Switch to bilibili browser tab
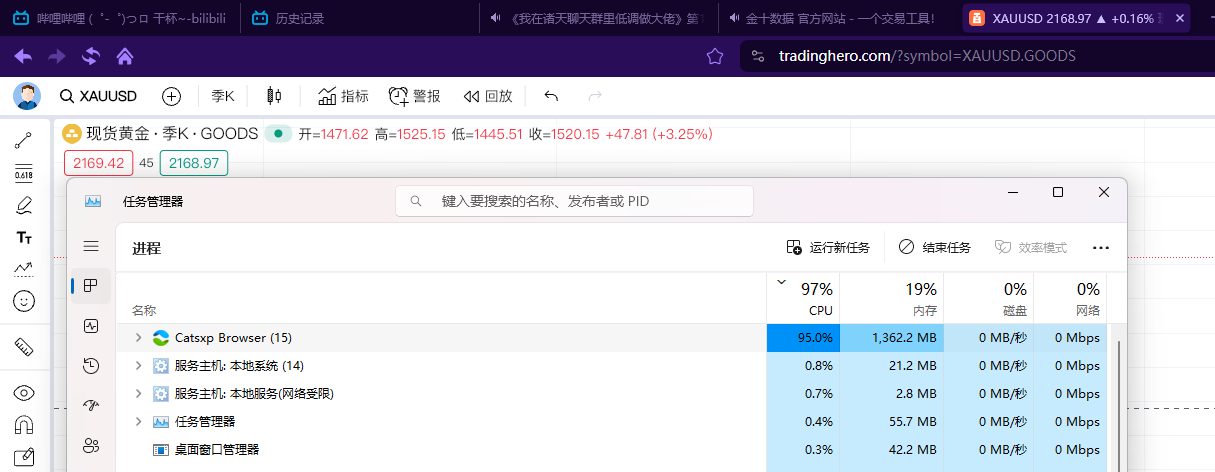1215x472 pixels. [120, 18]
